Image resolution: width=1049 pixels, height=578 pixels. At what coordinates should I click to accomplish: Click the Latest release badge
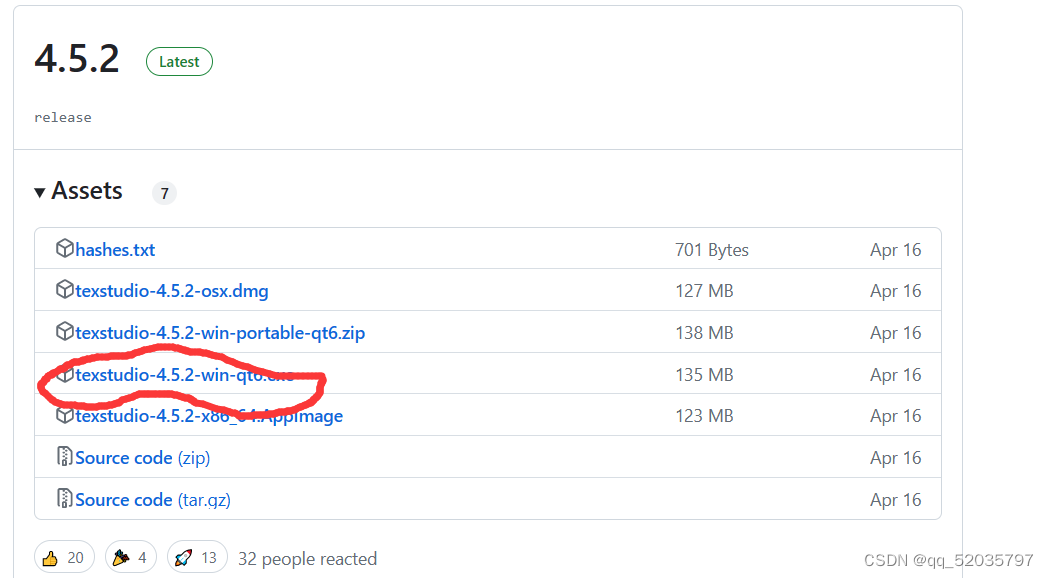(x=179, y=62)
